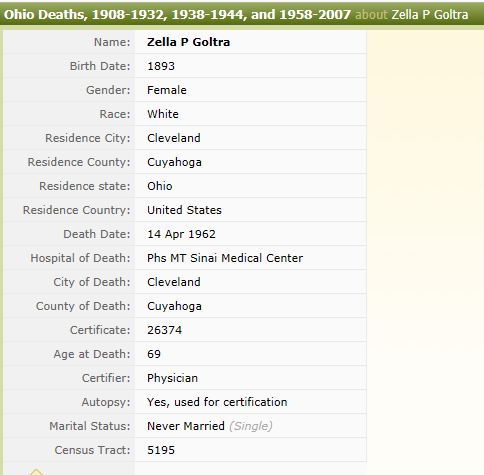Click the birth date value 1893
Viewport: 484px width, 475px height.
(161, 66)
